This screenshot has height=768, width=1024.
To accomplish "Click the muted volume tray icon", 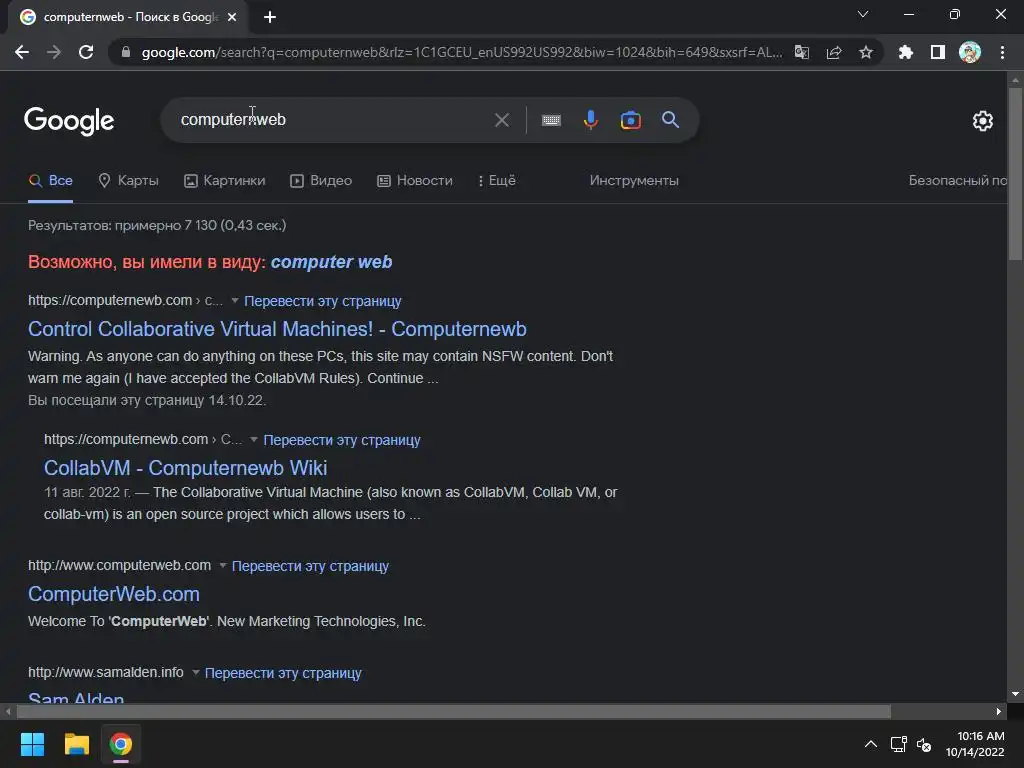I will pyautogui.click(x=924, y=744).
